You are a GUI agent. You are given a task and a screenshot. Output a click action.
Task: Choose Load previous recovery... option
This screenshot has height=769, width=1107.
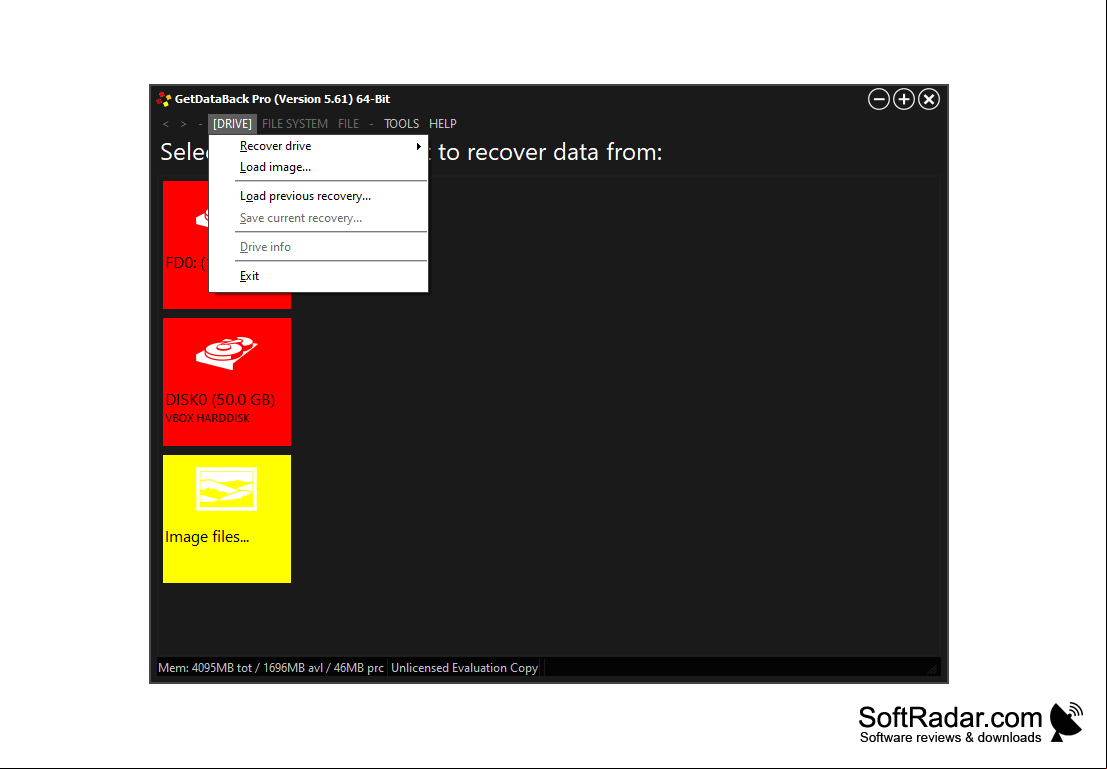click(318, 196)
